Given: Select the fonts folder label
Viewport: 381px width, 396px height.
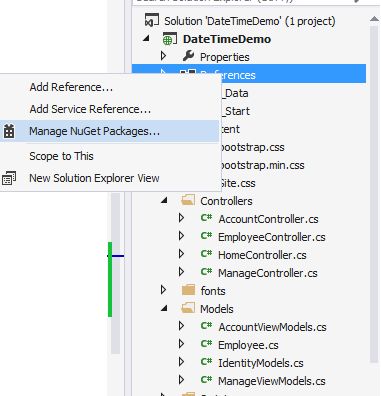Looking at the screenshot, I should pos(213,291).
